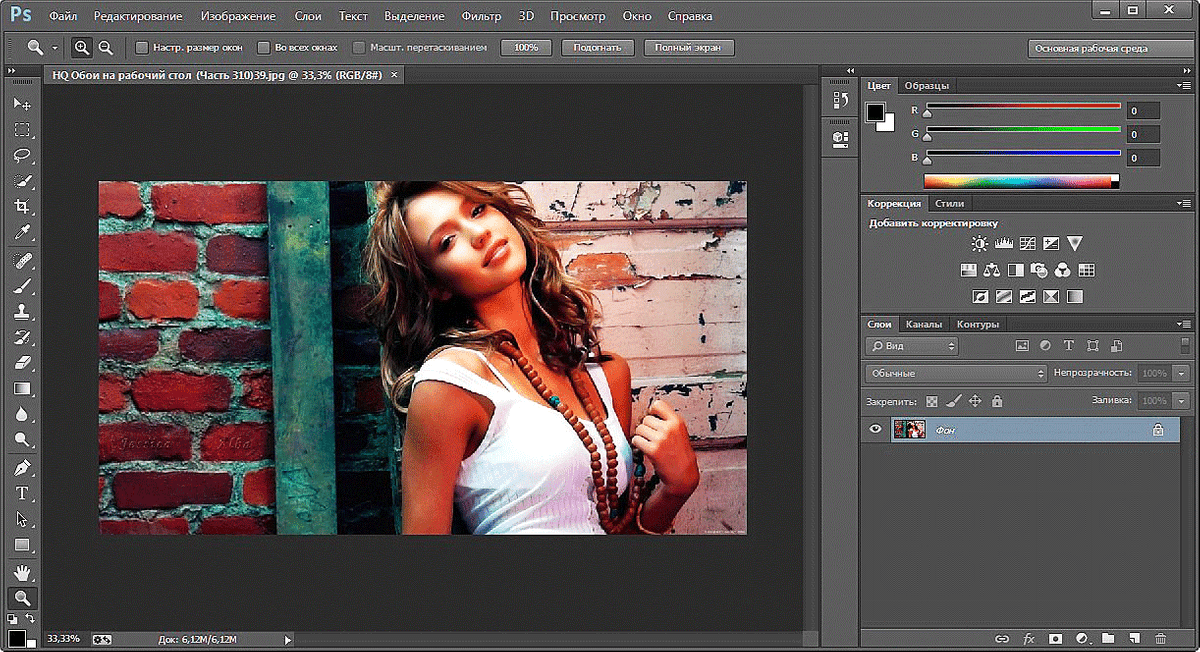
Task: Add a Brightness/Contrast adjustment
Action: click(x=978, y=242)
